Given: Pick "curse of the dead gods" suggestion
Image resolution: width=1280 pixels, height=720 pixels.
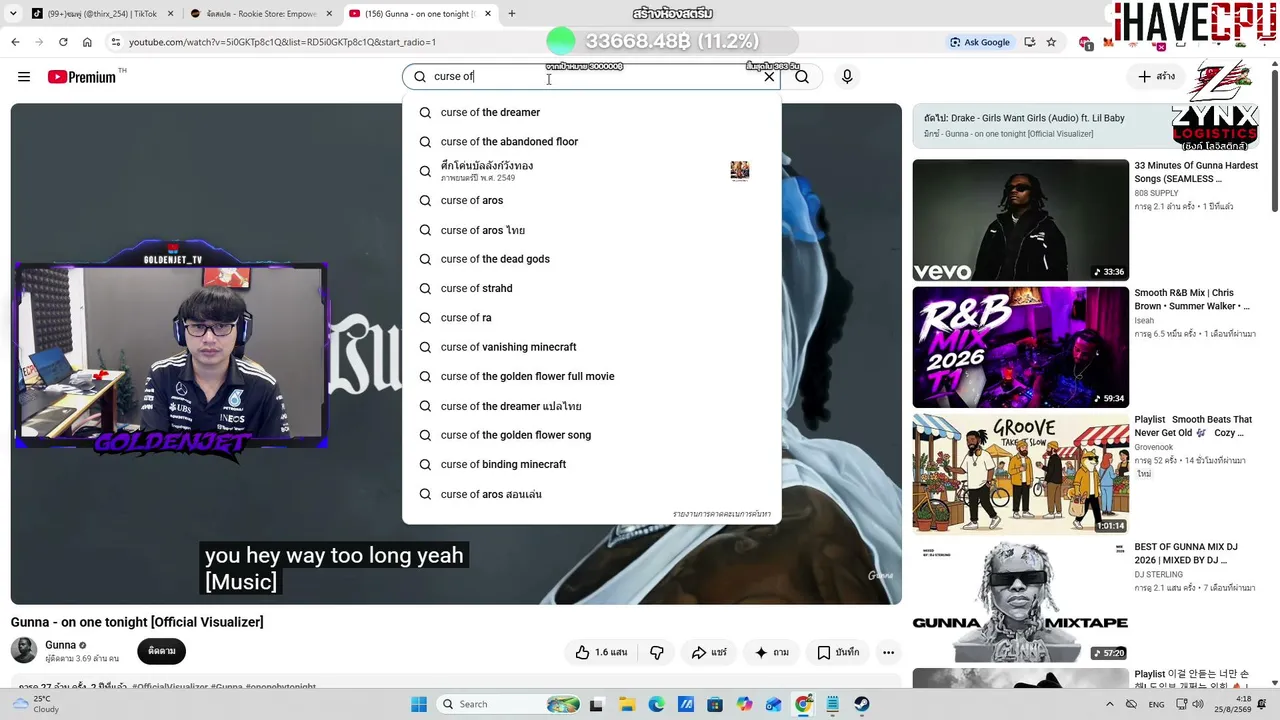Looking at the screenshot, I should pos(591,259).
